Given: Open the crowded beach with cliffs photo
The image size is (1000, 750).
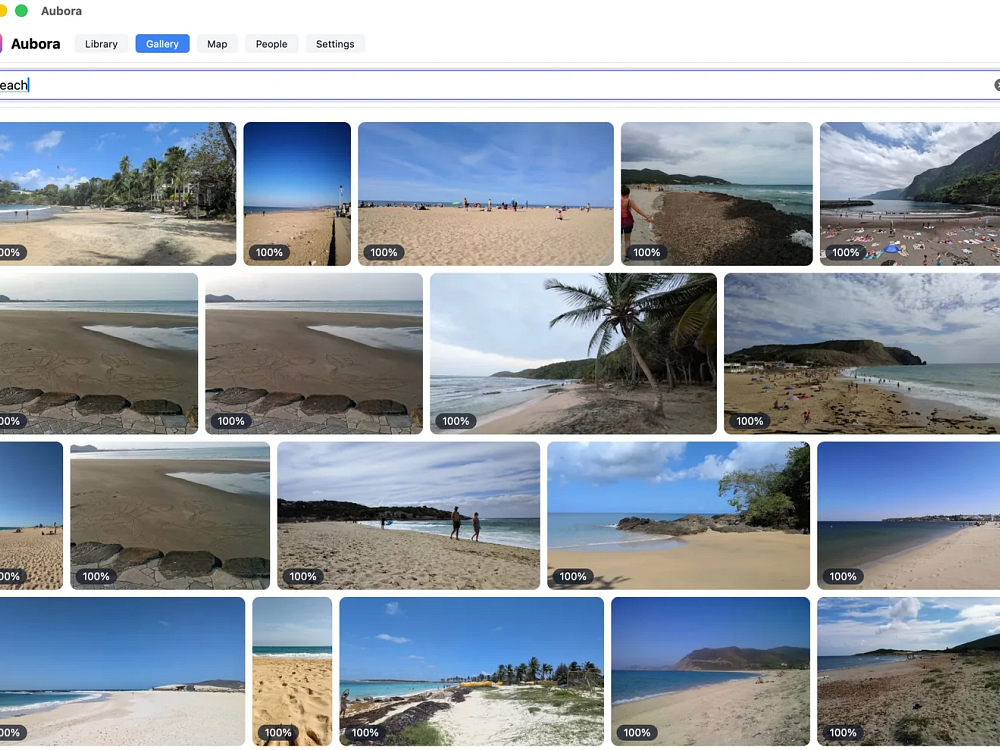Looking at the screenshot, I should tap(909, 194).
